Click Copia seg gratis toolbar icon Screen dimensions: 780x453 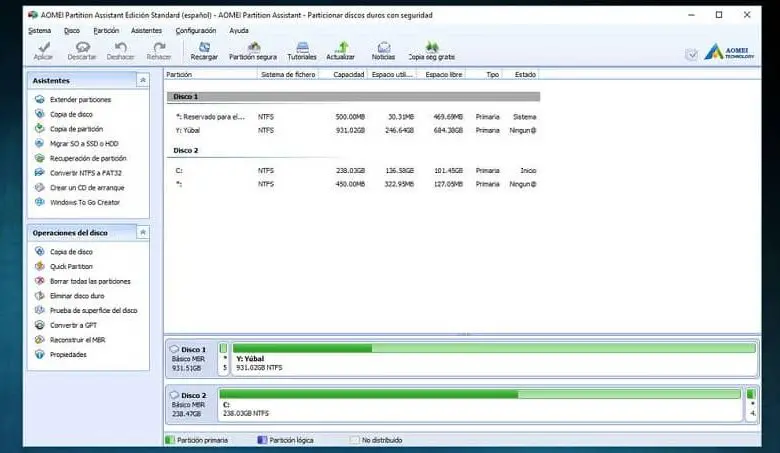click(432, 51)
